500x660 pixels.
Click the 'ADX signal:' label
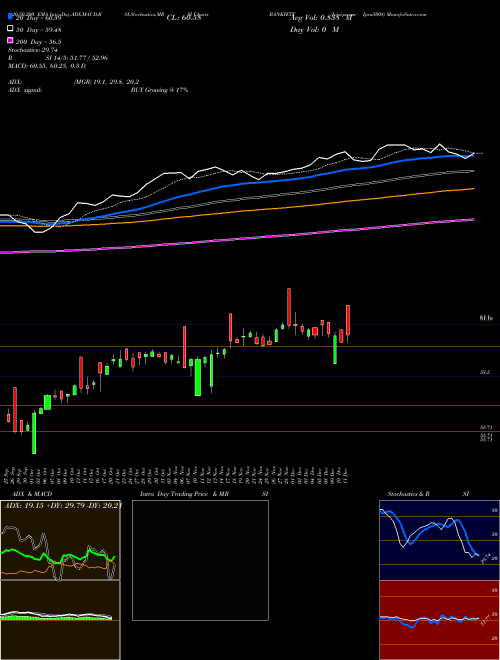[x=25, y=90]
